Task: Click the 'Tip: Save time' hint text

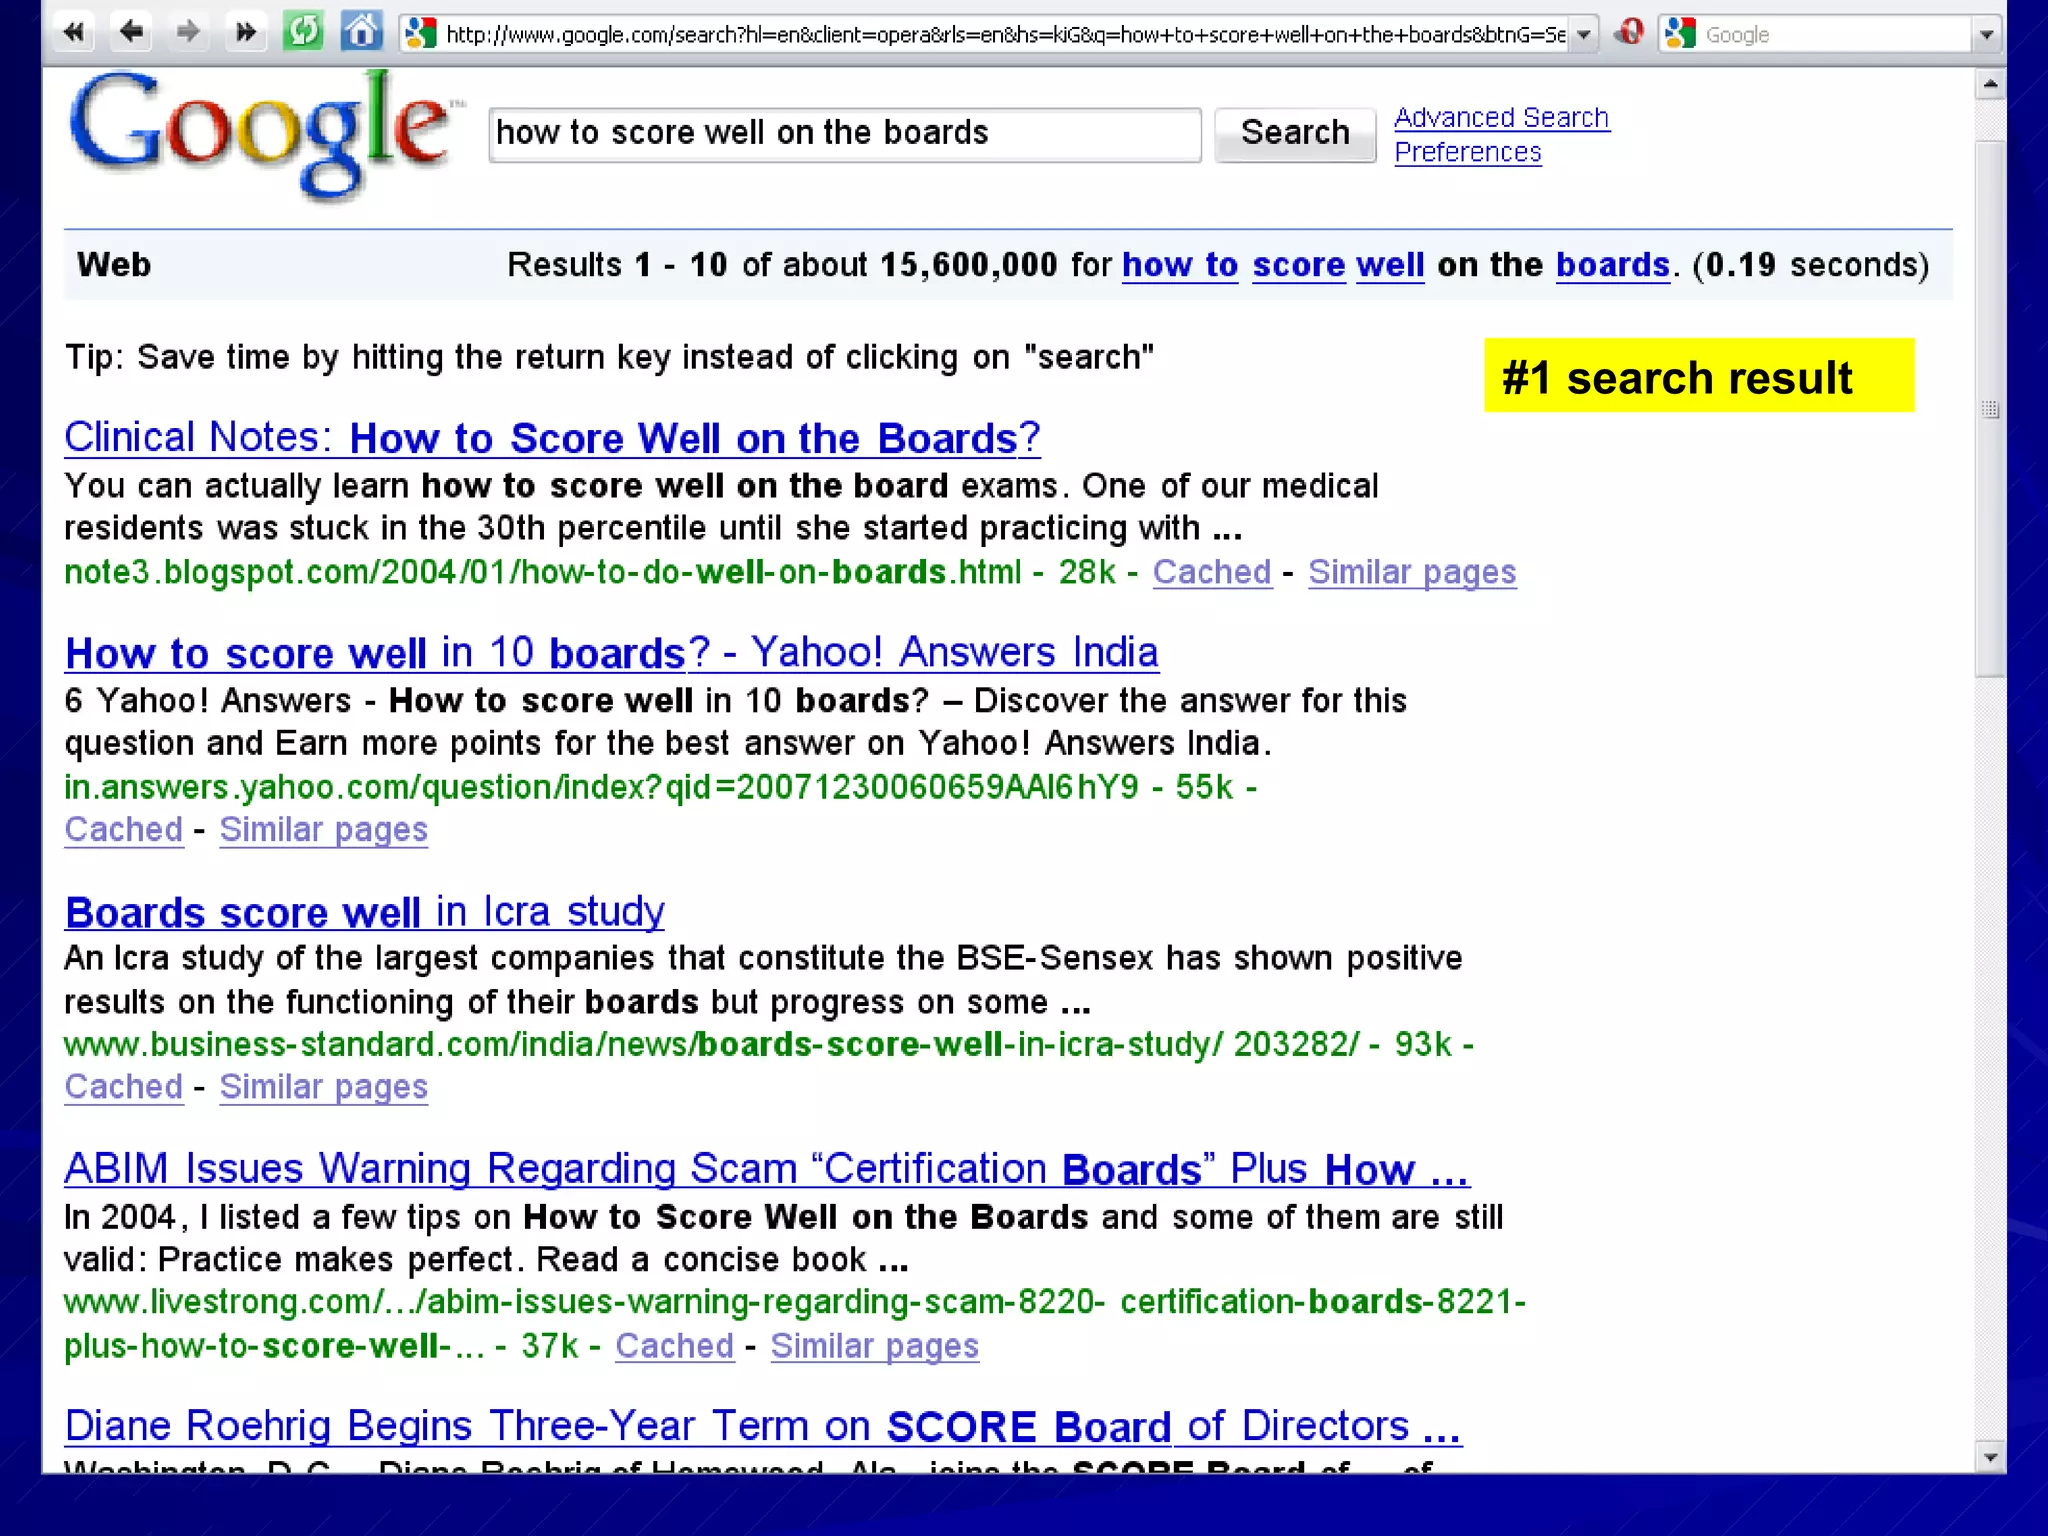Action: coord(609,357)
